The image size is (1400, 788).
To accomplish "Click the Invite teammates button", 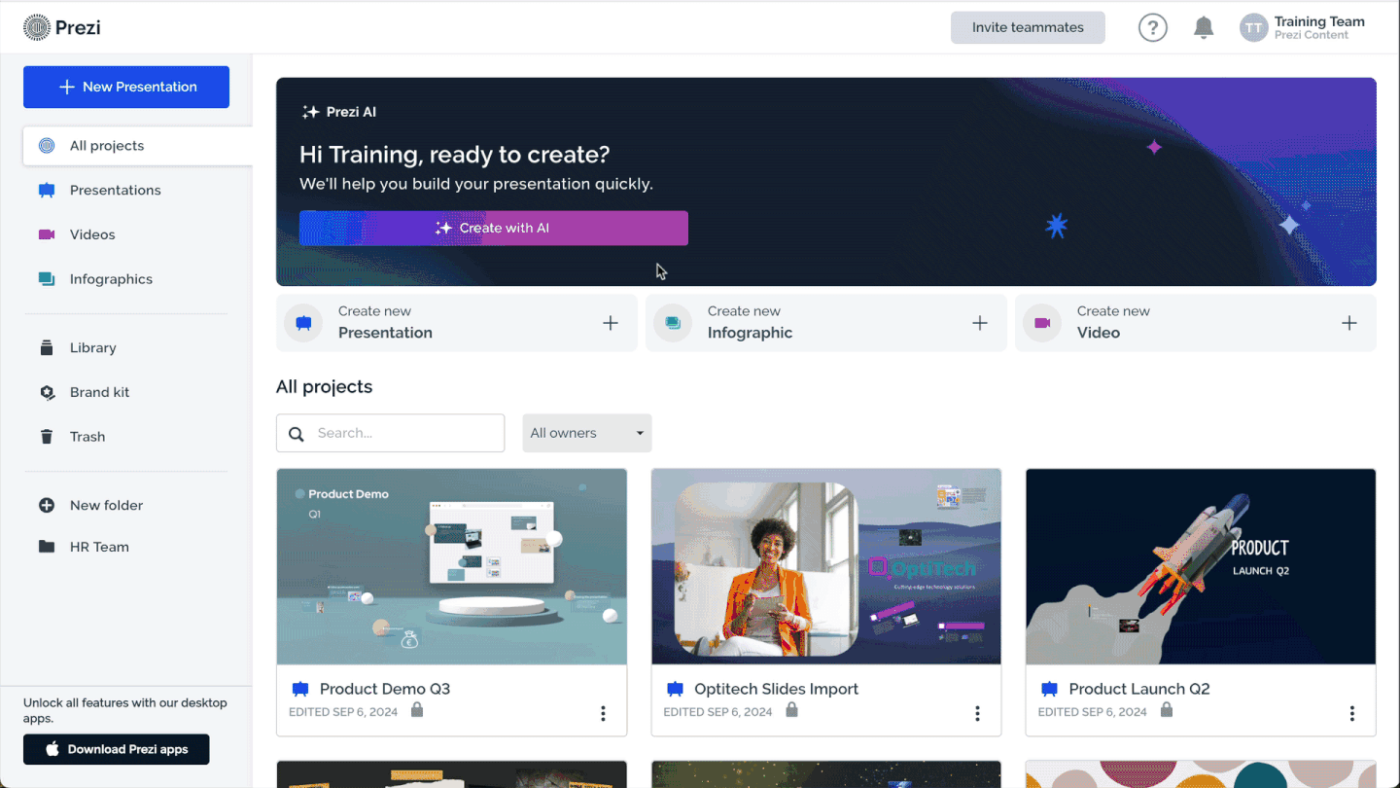I will pos(1028,28).
